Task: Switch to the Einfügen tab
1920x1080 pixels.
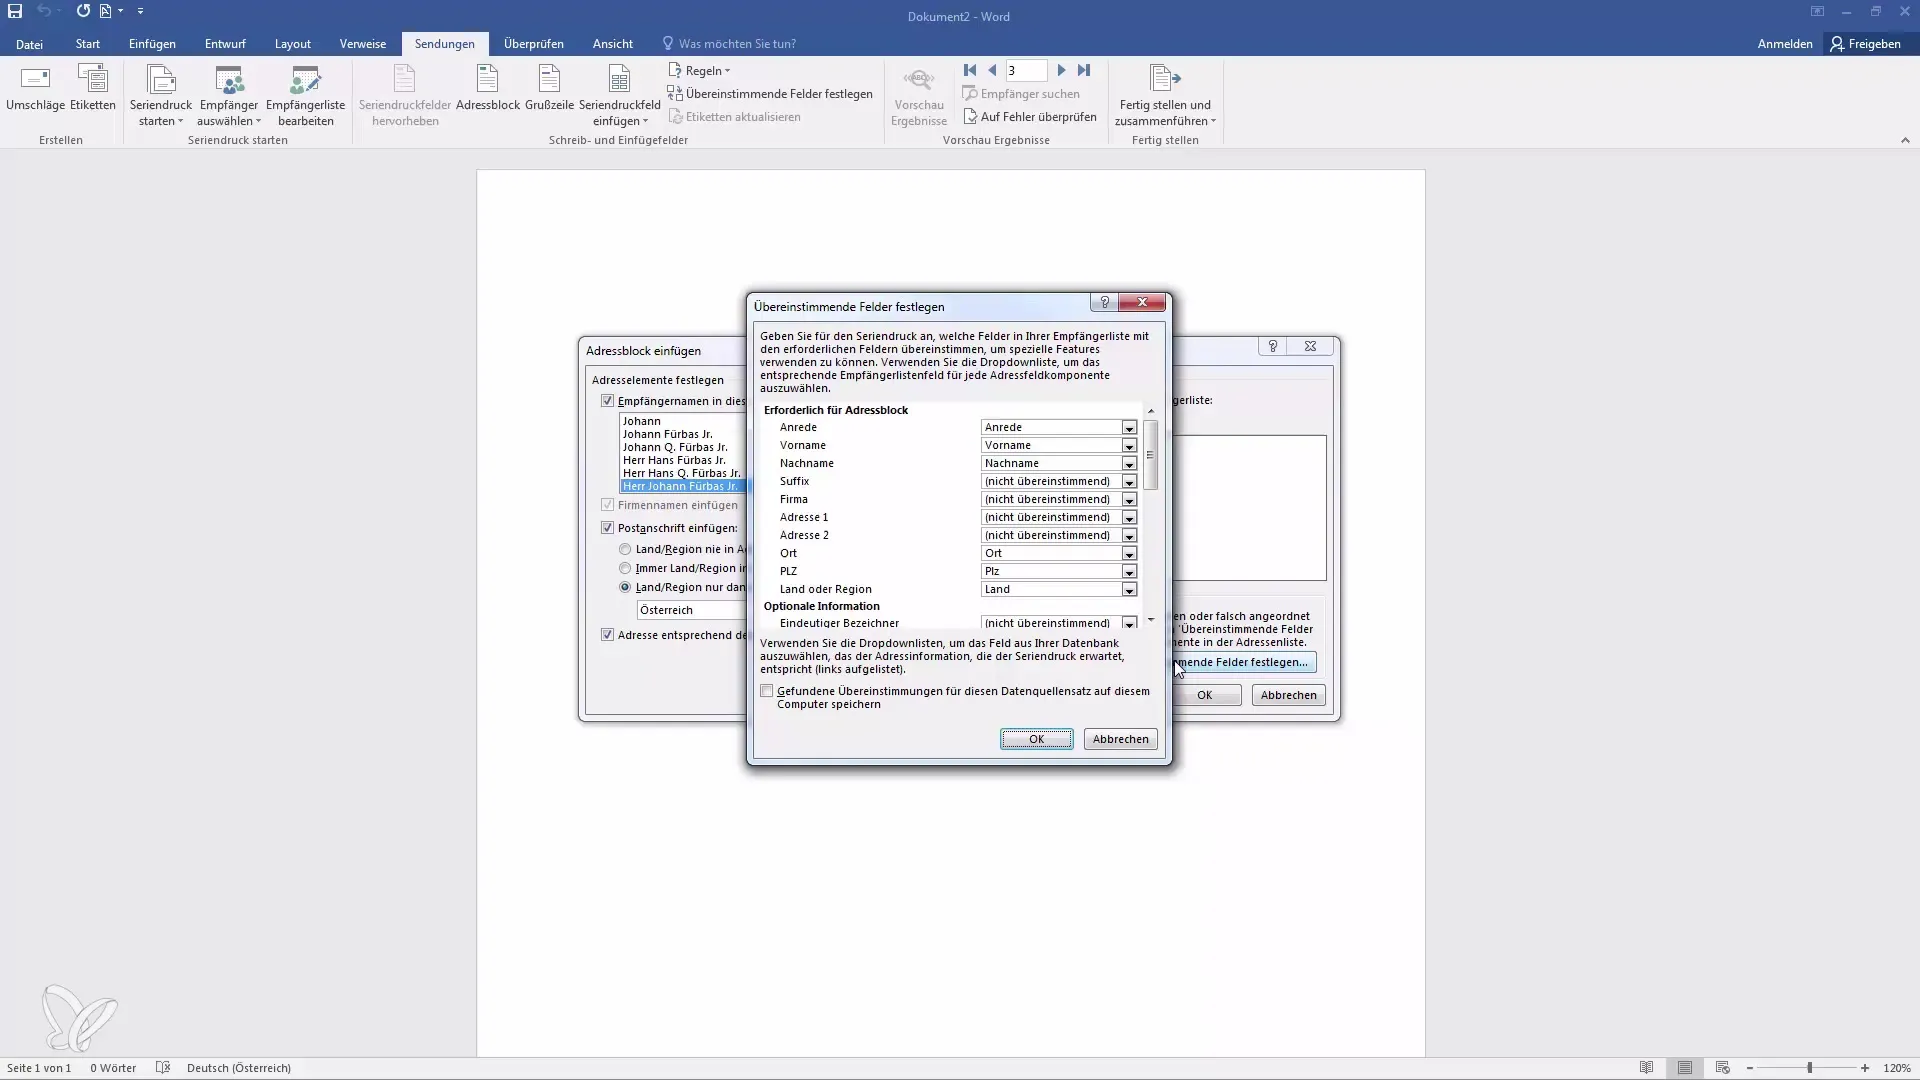Action: point(152,44)
